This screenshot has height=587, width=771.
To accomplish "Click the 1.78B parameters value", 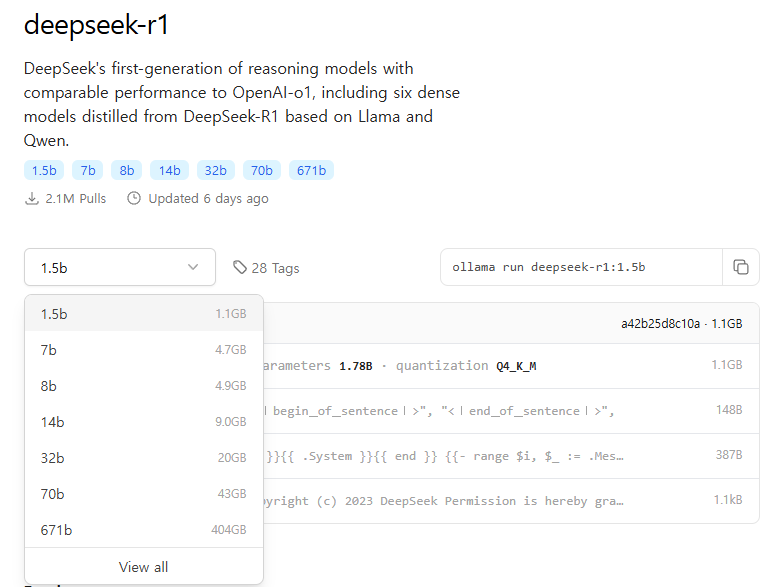I will 356,366.
